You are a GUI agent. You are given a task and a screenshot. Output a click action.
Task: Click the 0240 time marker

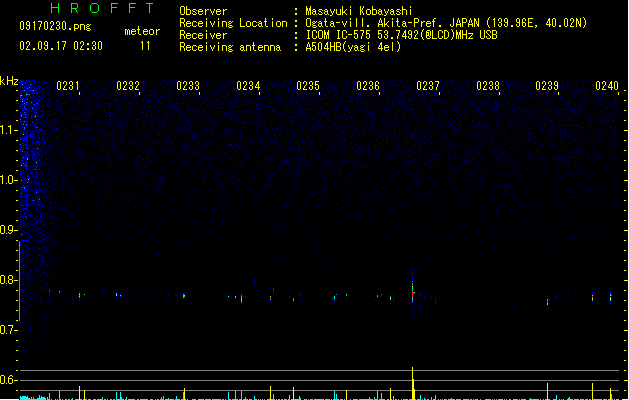(607, 86)
